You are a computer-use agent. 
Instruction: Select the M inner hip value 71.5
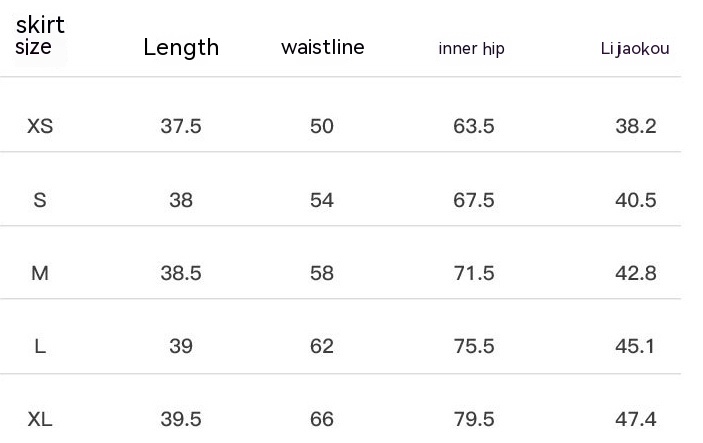474,273
